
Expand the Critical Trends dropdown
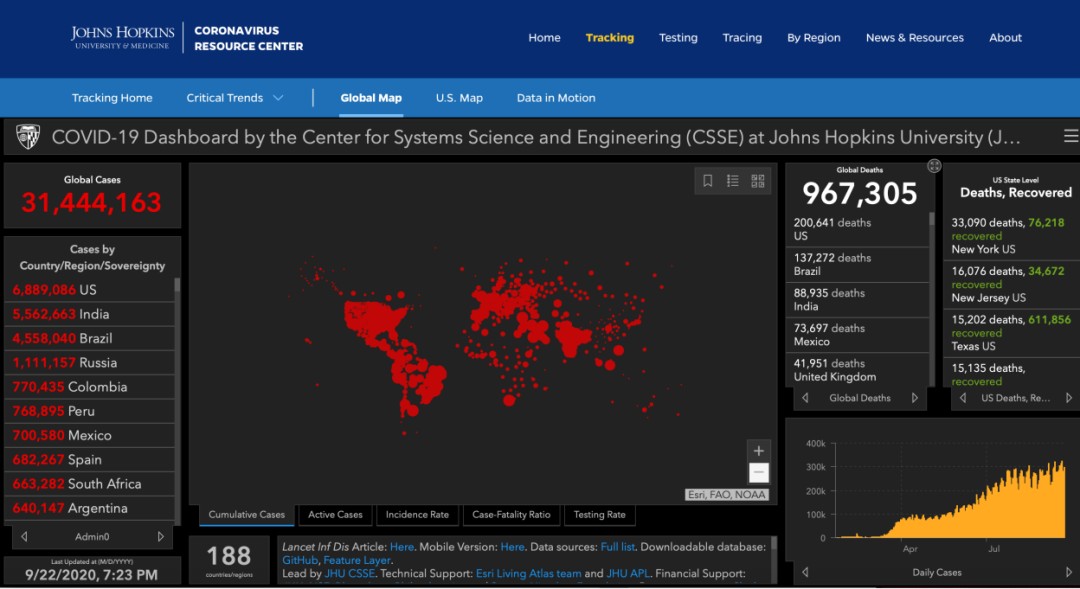coord(235,98)
